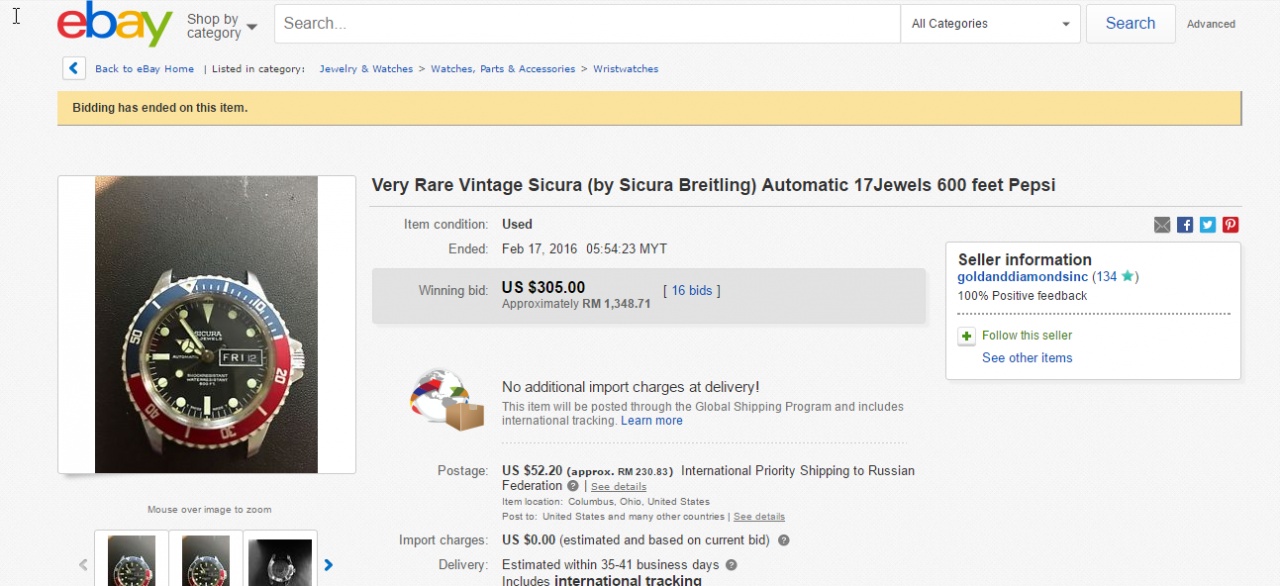This screenshot has height=586, width=1280.
Task: Open Wristwatches breadcrumb link
Action: [x=625, y=69]
